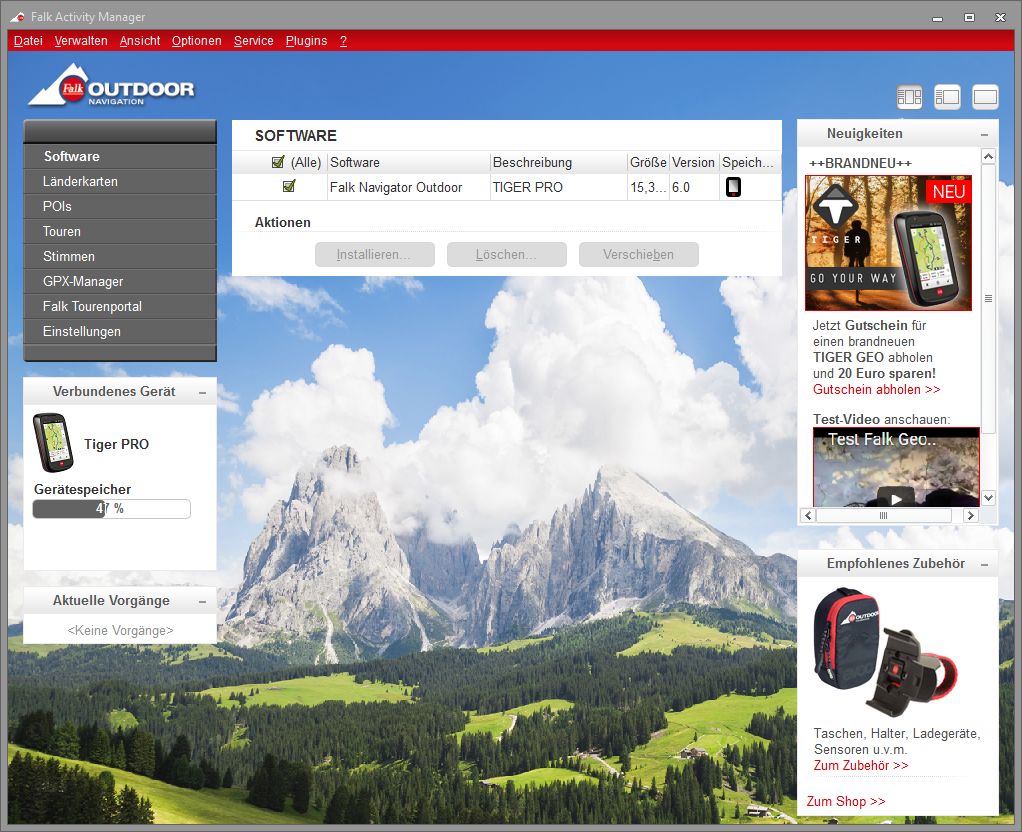
Task: Follow the Zum Shop >> link
Action: [845, 801]
